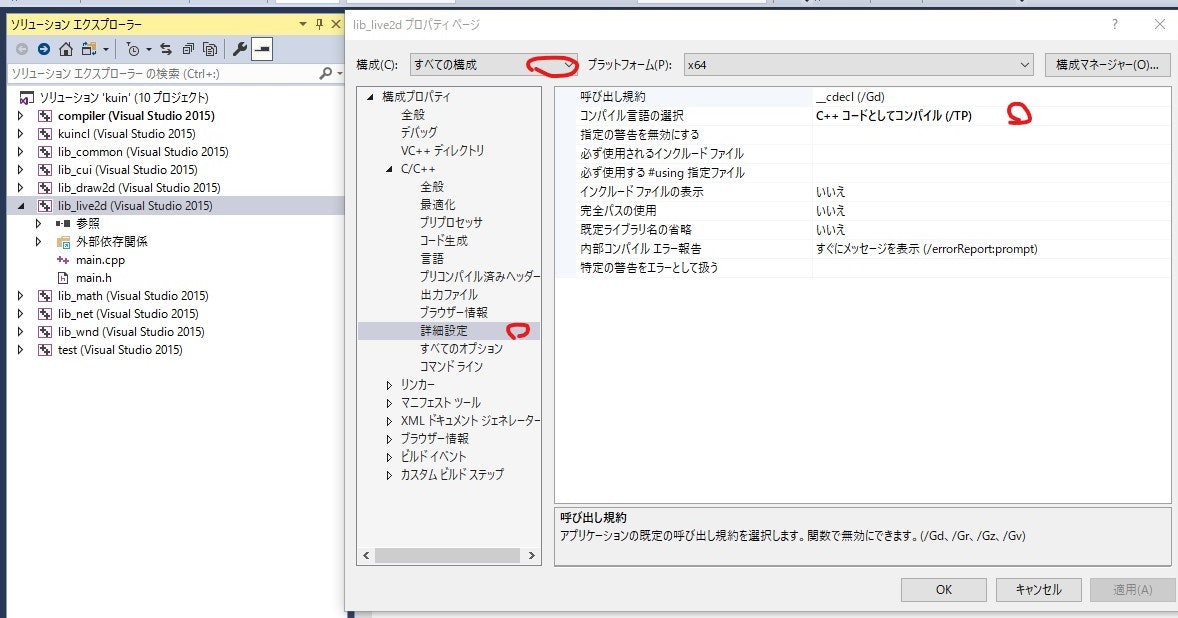Click the 構成マネージャー button
This screenshot has height=618, width=1178.
coord(1107,65)
